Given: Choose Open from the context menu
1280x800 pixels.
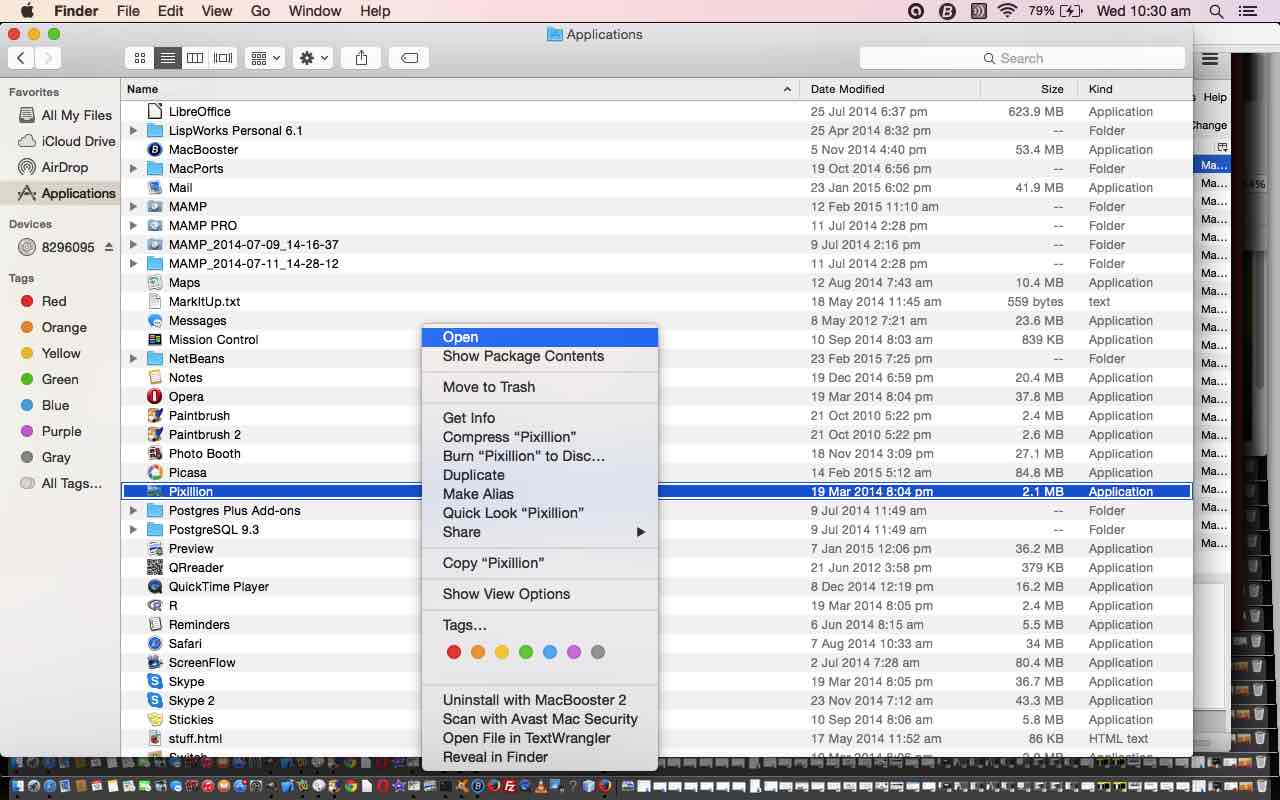Looking at the screenshot, I should pyautogui.click(x=539, y=337).
